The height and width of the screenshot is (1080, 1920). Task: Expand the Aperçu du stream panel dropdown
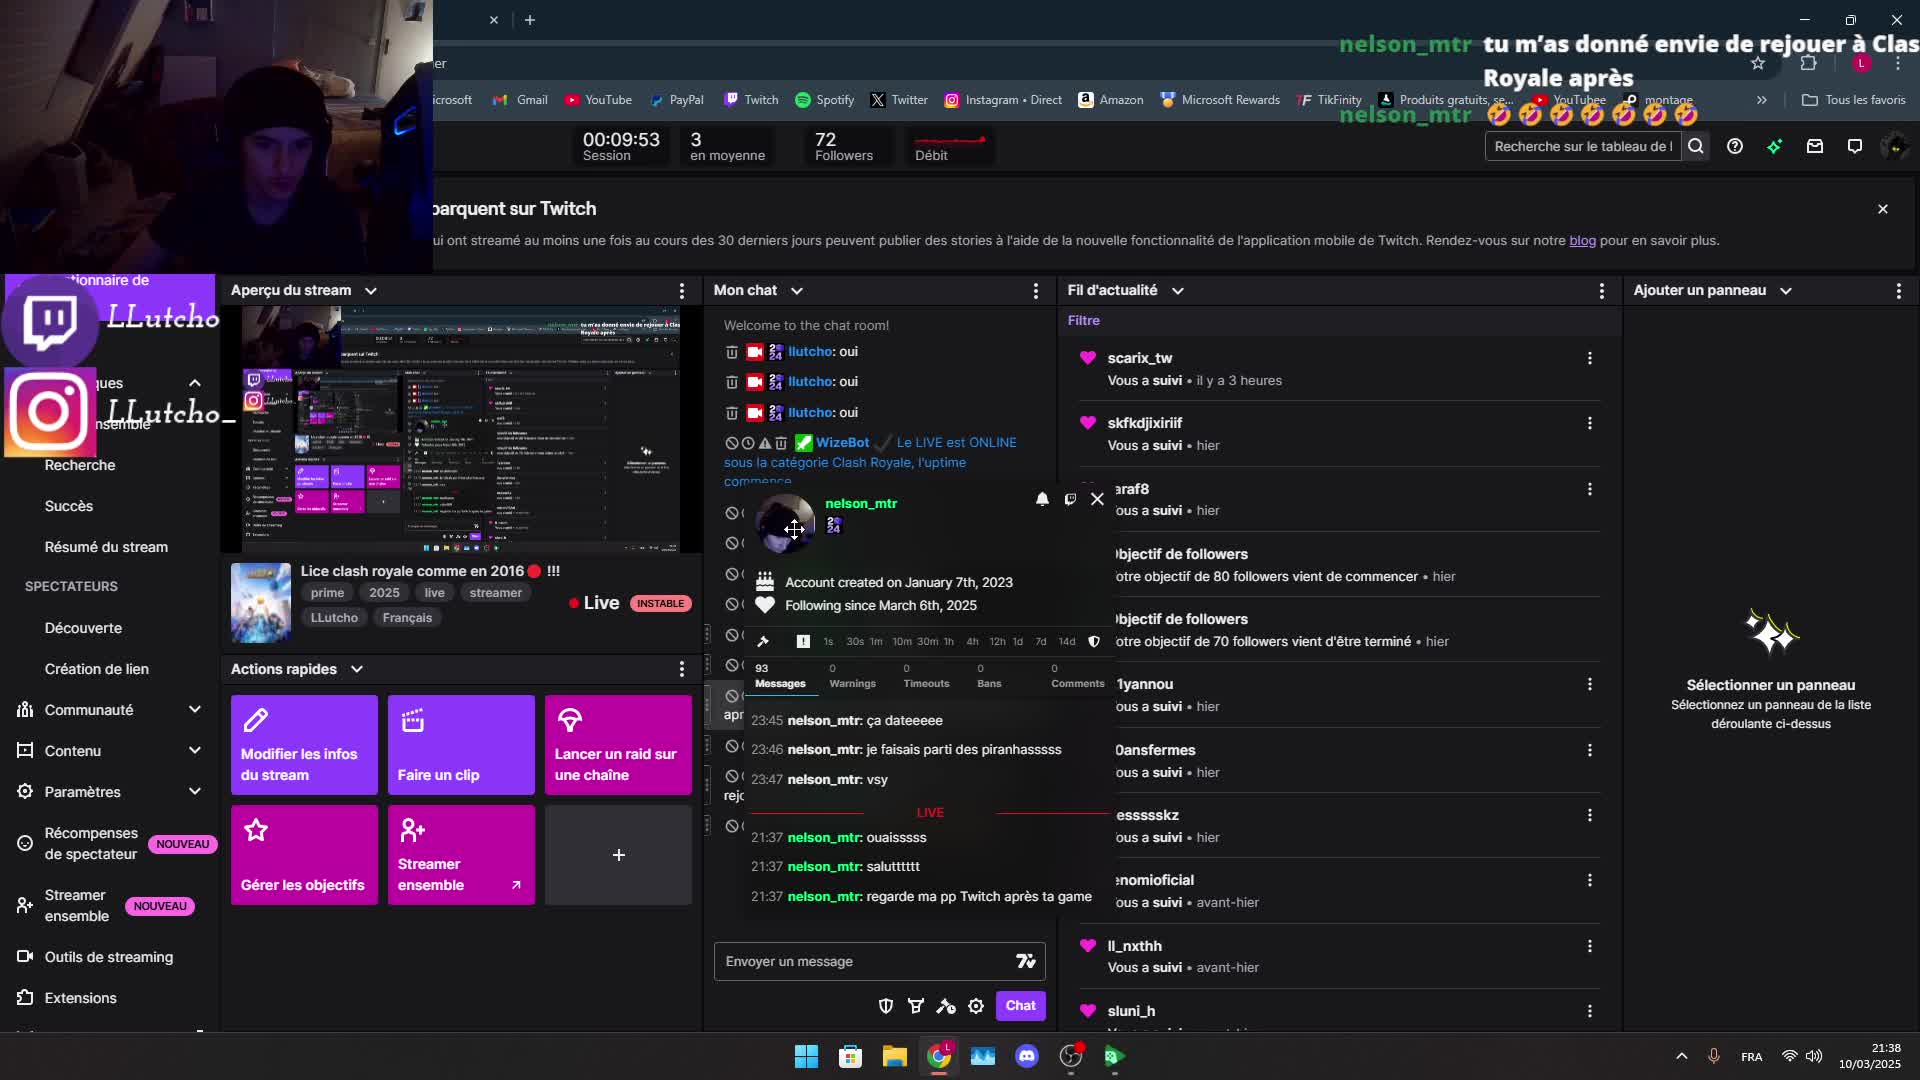point(371,290)
